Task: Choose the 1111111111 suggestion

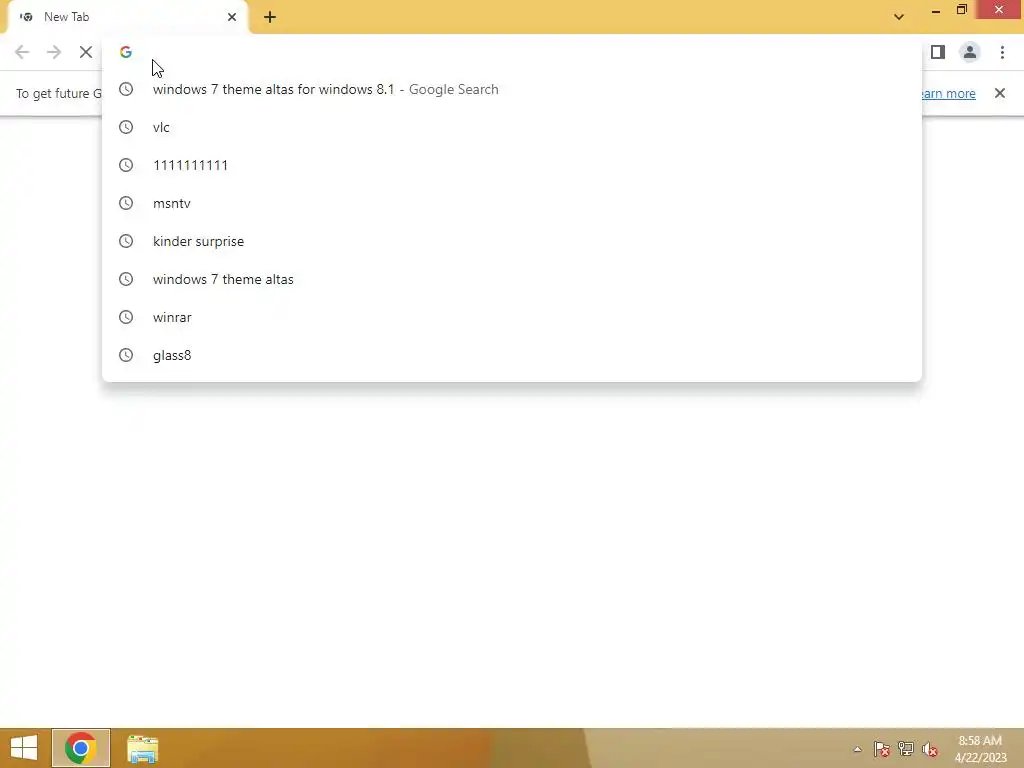Action: (512, 165)
